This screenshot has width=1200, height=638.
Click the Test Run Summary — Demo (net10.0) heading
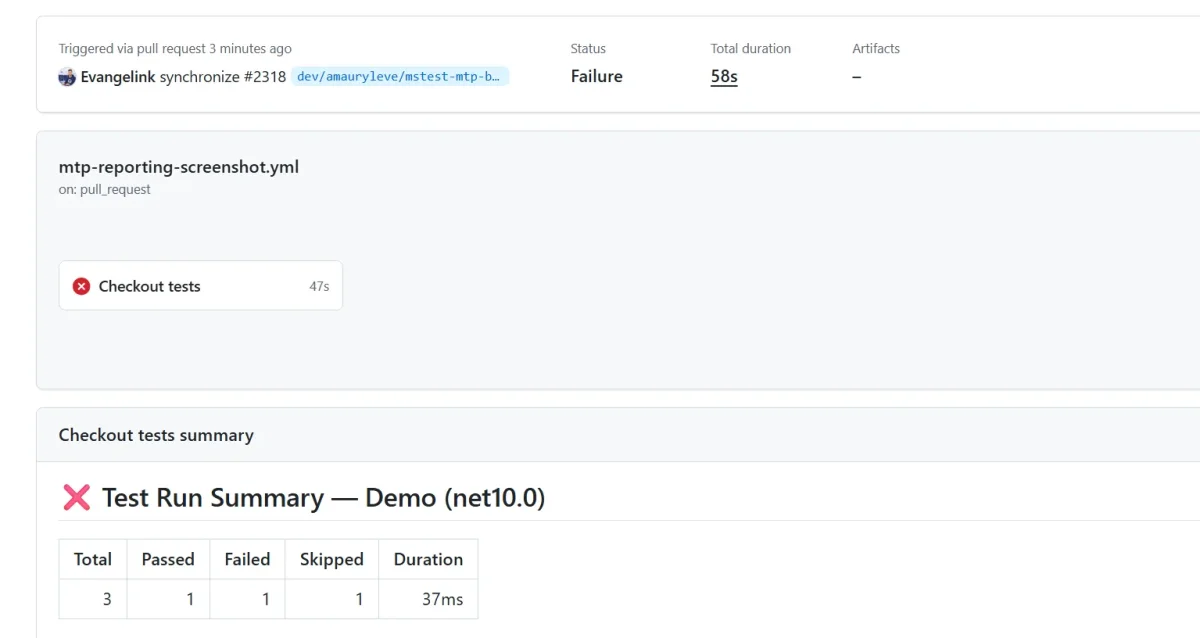point(324,498)
